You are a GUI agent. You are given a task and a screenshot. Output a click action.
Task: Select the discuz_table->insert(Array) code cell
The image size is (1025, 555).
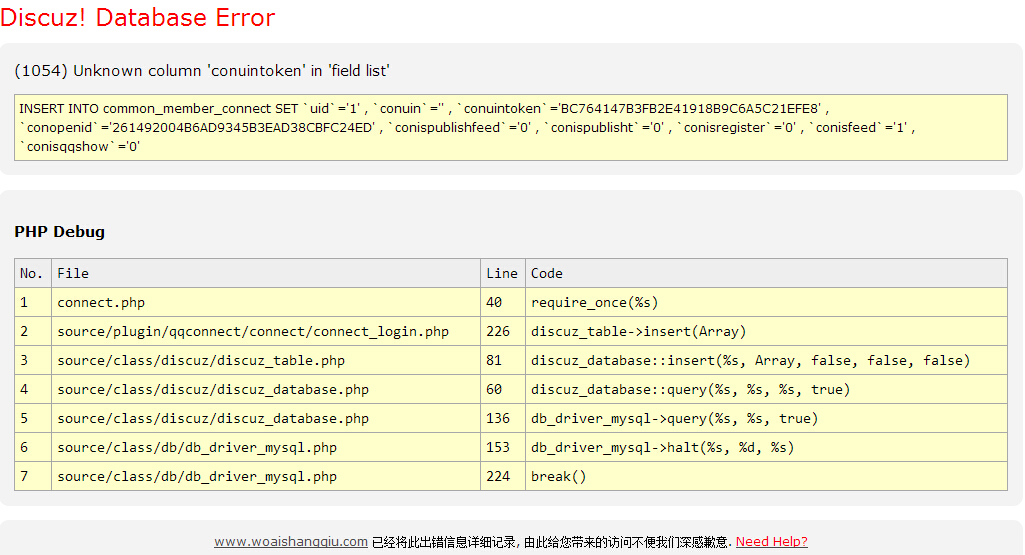pos(766,331)
